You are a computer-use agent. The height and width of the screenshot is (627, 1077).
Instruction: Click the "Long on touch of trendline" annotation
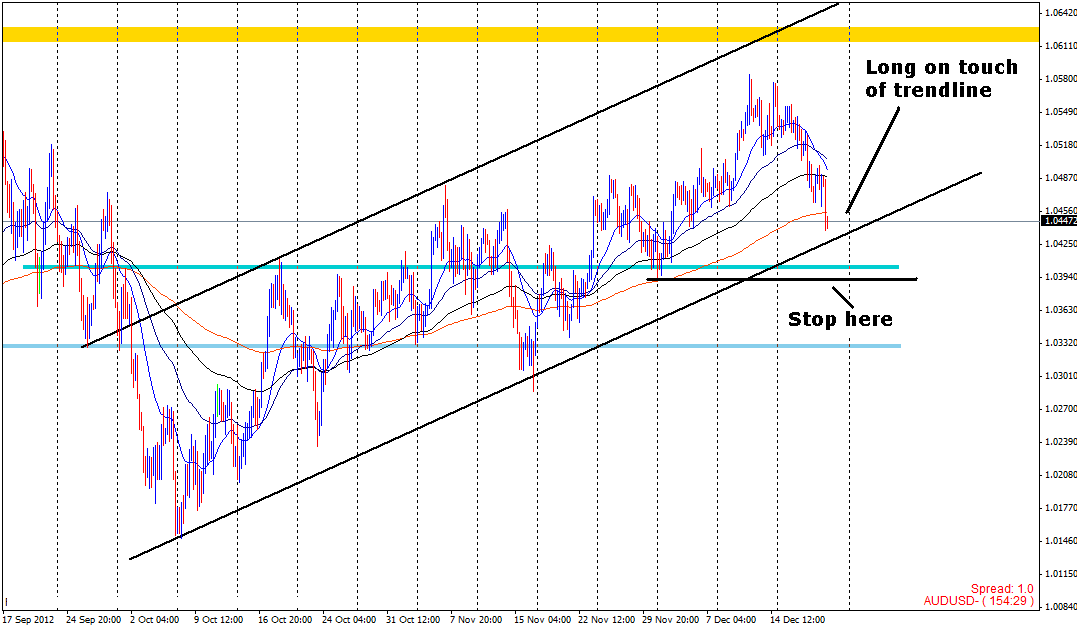940,78
